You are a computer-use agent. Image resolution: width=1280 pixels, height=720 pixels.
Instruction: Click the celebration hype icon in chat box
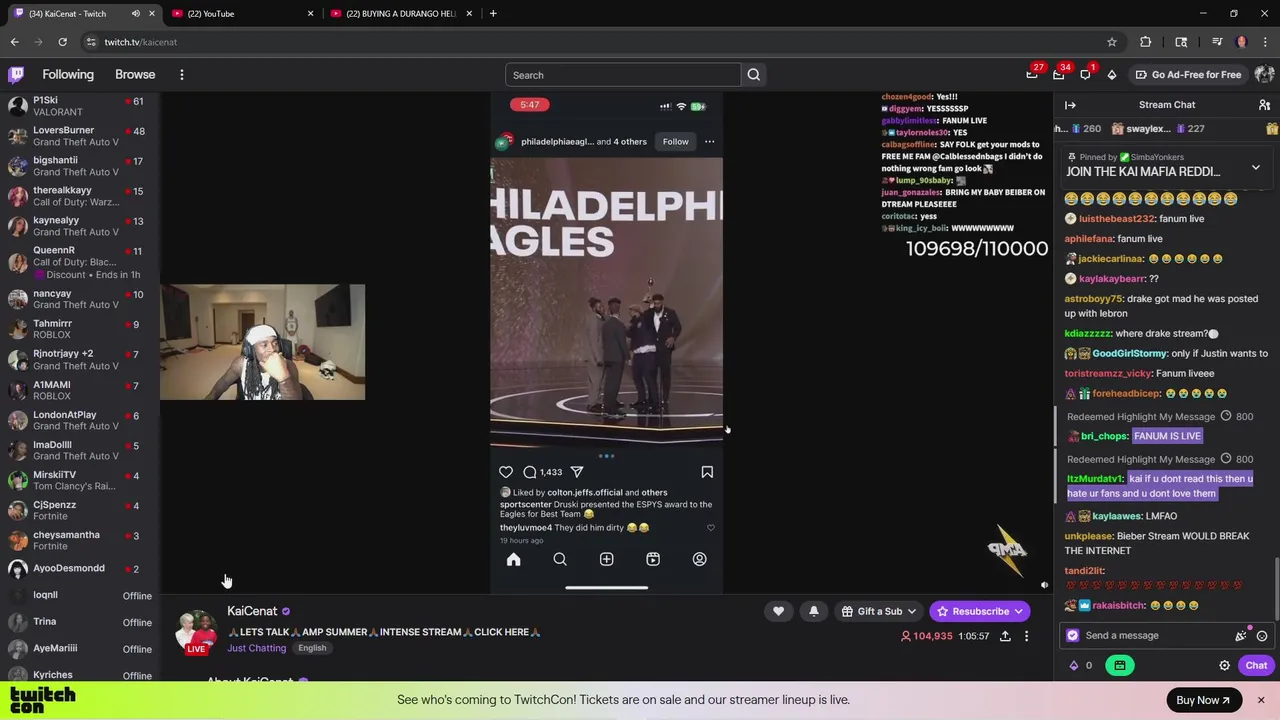[1240, 636]
